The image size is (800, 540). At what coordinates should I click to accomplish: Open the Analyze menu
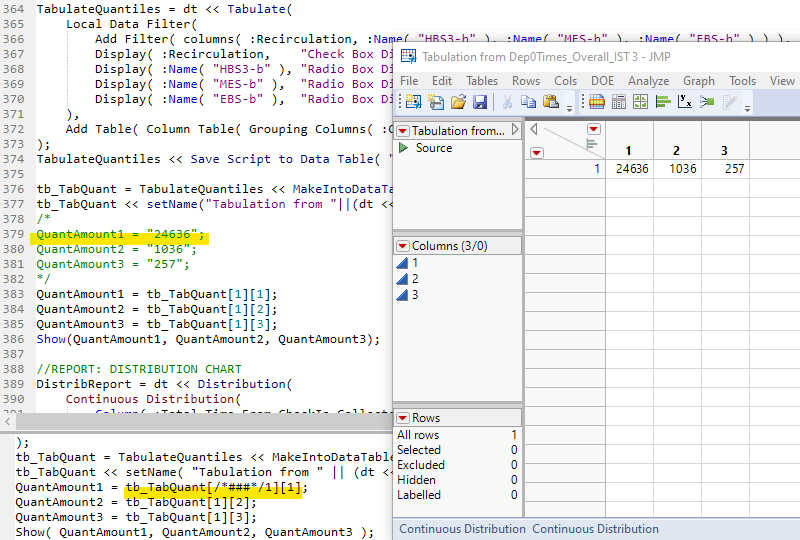pyautogui.click(x=648, y=81)
